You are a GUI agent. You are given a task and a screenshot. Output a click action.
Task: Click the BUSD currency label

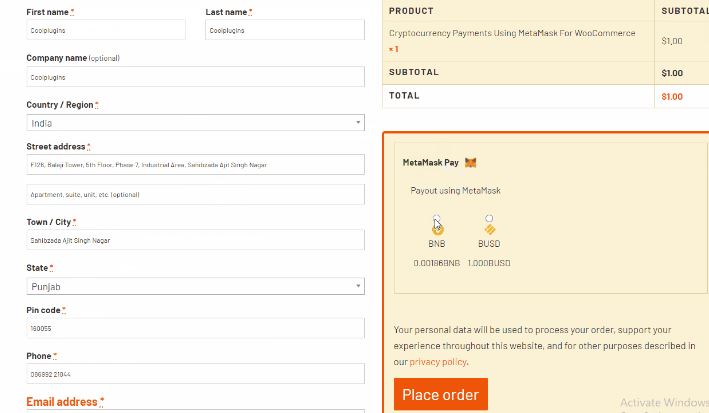489,244
